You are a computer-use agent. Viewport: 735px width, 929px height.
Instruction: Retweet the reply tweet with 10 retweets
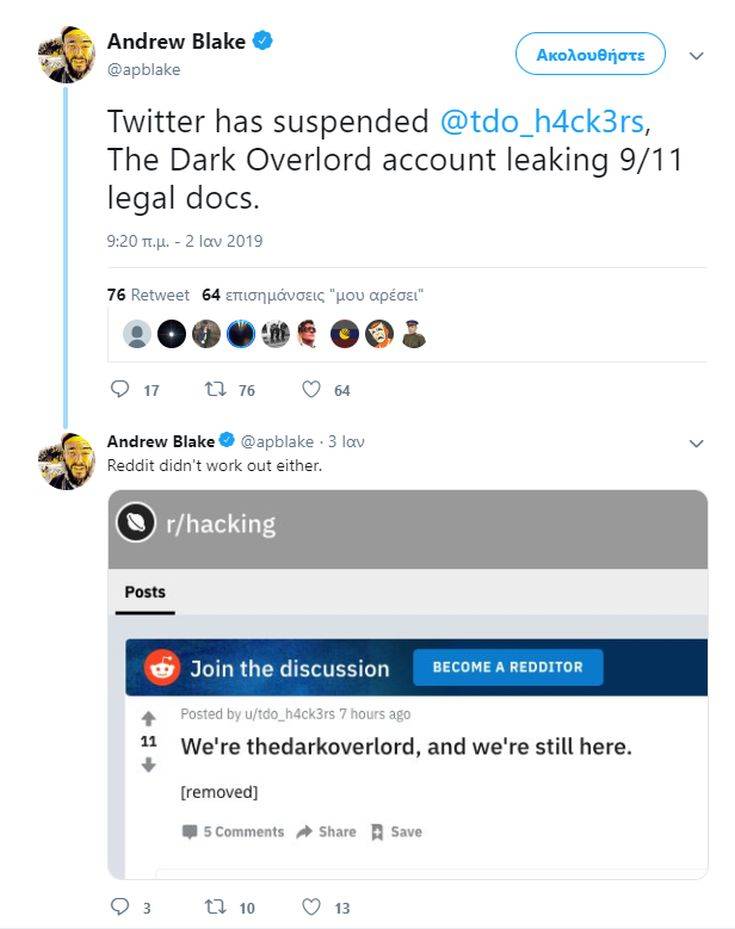[215, 907]
